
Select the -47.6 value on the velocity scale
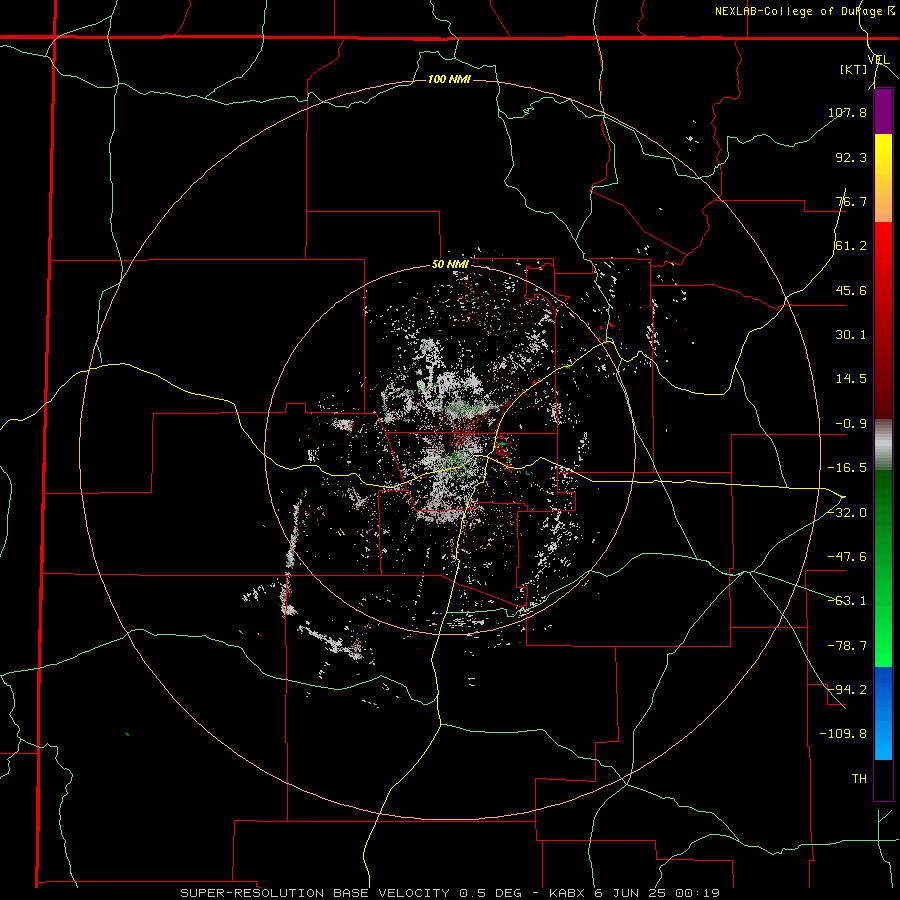point(847,557)
